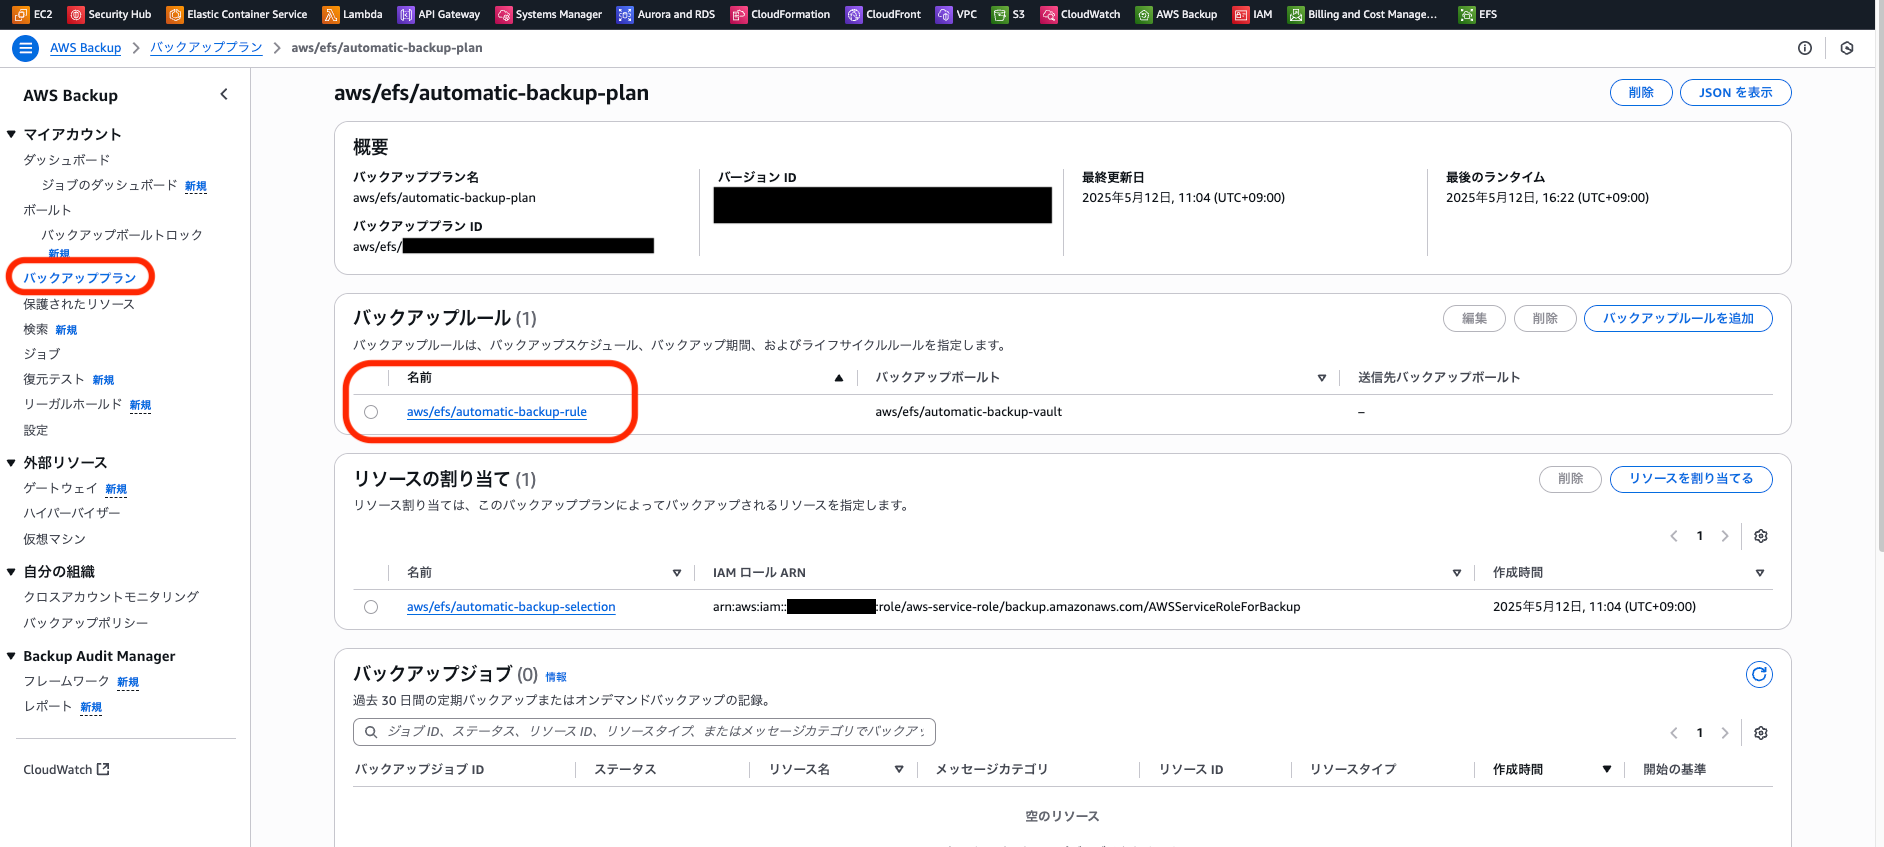Collapse the 外部リソース section

point(11,462)
